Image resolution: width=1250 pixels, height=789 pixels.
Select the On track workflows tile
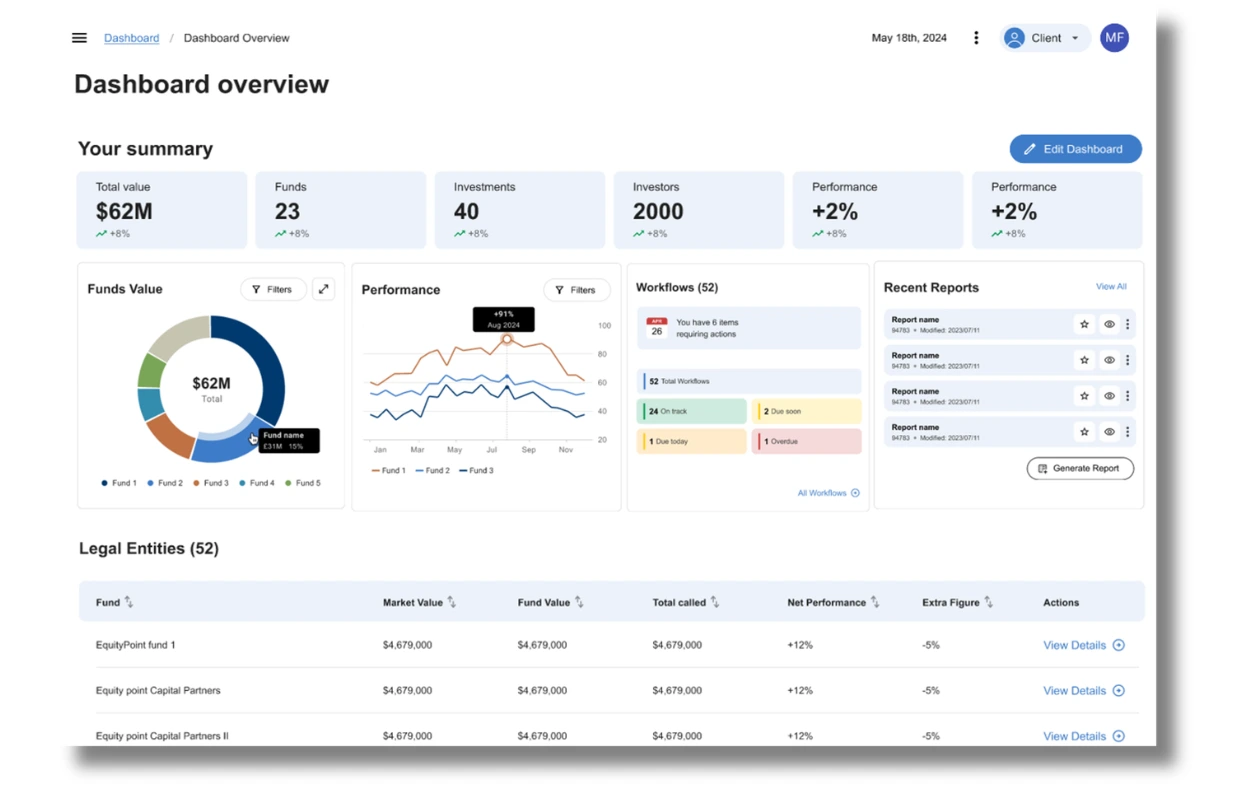click(x=691, y=411)
